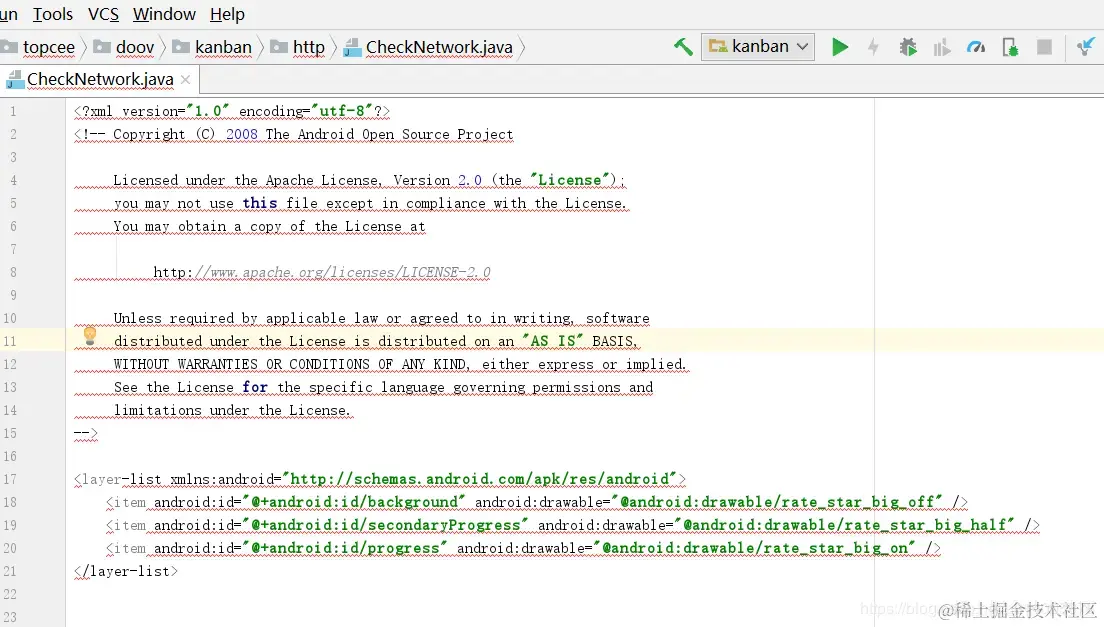
Task: Open the Help menu
Action: [x=227, y=14]
